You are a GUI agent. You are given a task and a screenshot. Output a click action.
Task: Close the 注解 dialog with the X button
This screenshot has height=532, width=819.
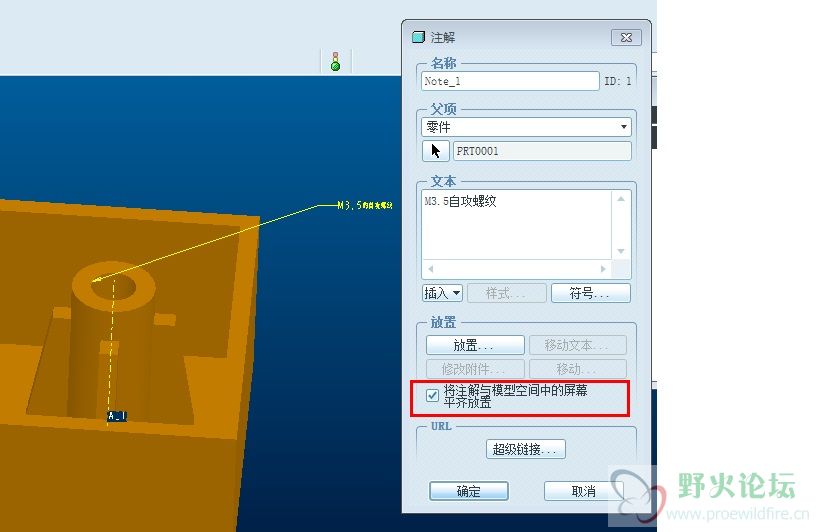coord(626,38)
